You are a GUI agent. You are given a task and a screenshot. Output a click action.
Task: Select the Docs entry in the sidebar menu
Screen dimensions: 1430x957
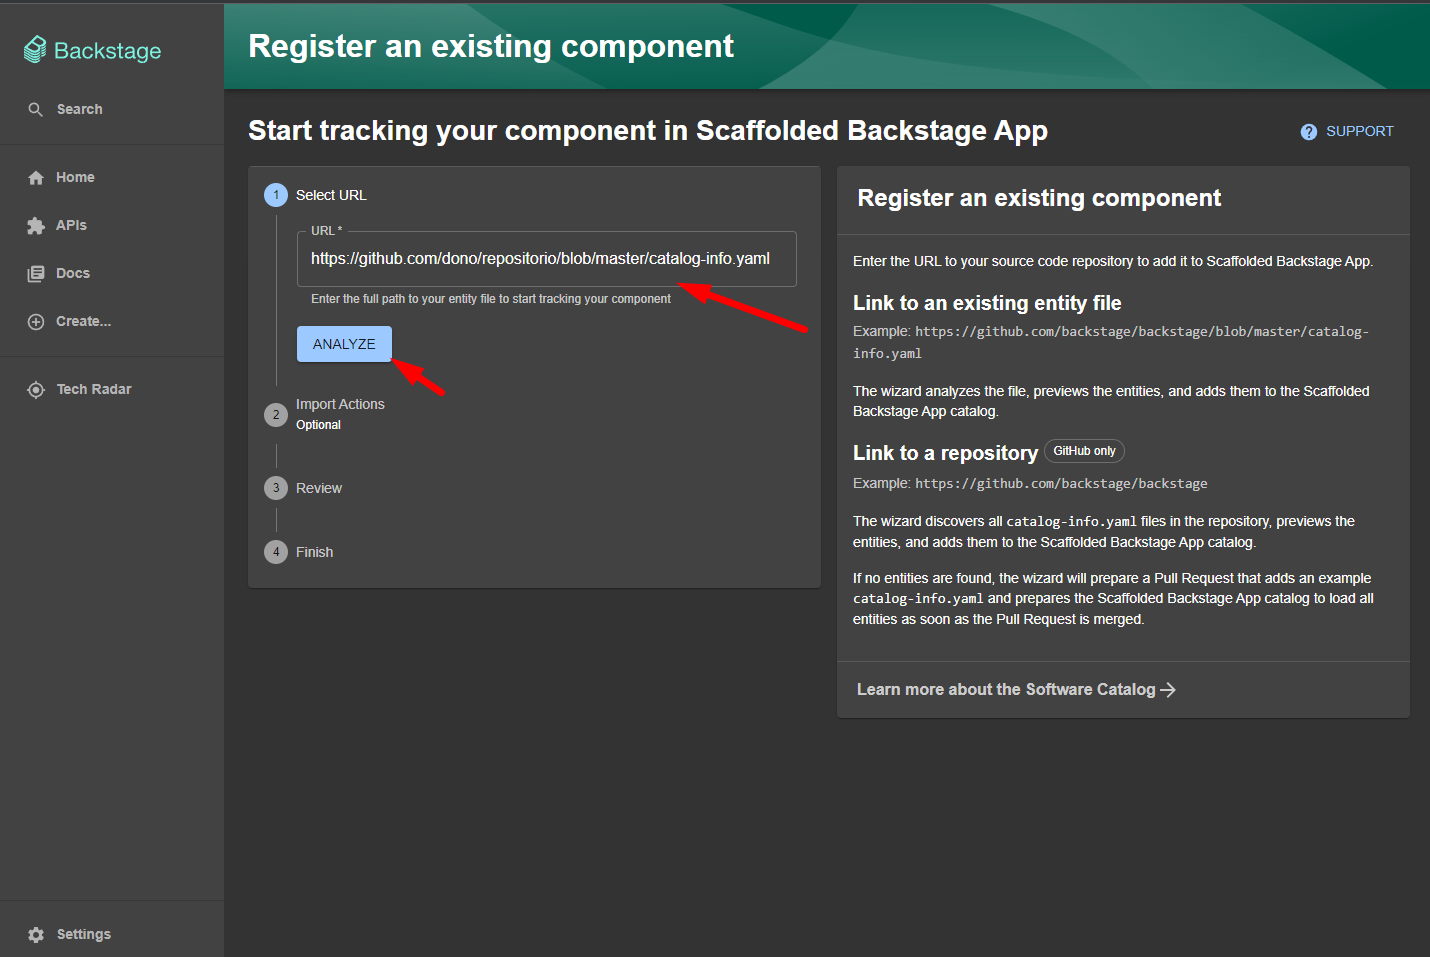[x=71, y=273]
